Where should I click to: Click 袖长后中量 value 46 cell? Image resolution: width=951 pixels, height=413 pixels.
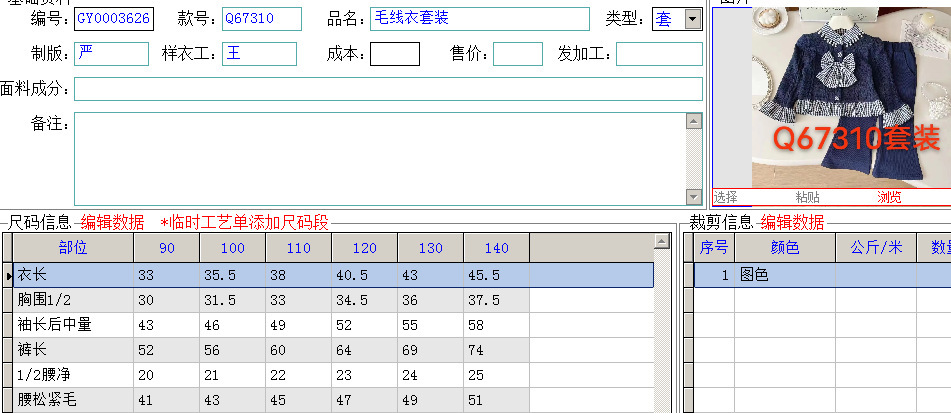[232, 325]
